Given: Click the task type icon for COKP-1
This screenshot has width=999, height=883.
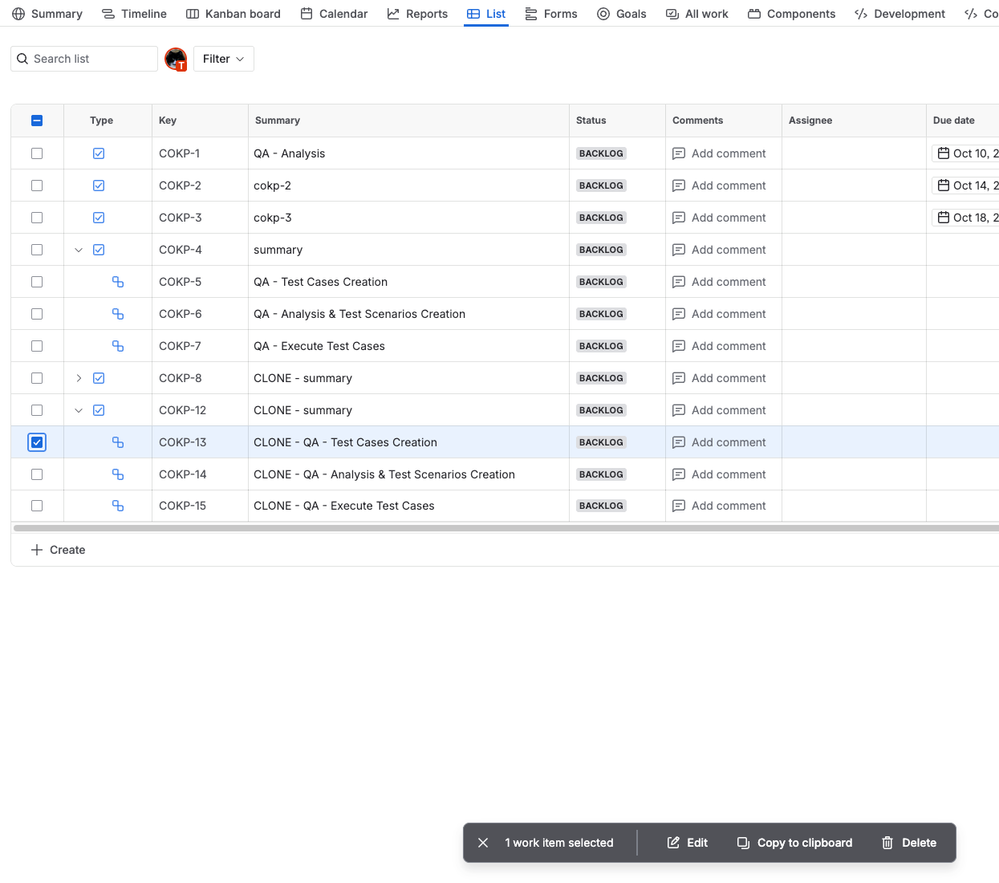Looking at the screenshot, I should 99,154.
